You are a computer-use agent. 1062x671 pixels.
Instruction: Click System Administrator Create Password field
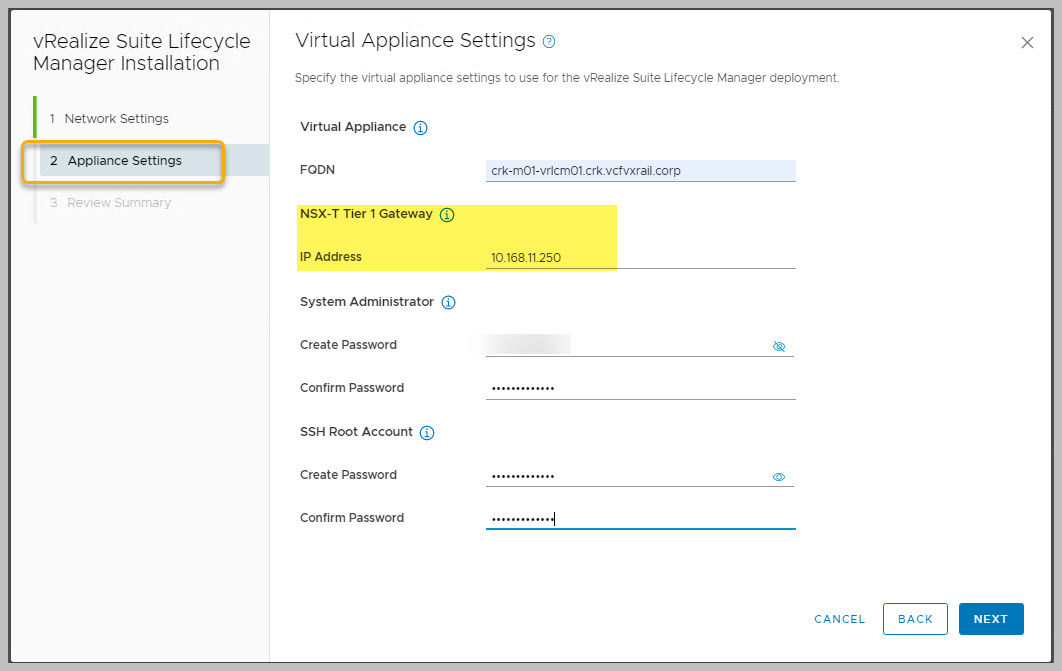pyautogui.click(x=625, y=345)
